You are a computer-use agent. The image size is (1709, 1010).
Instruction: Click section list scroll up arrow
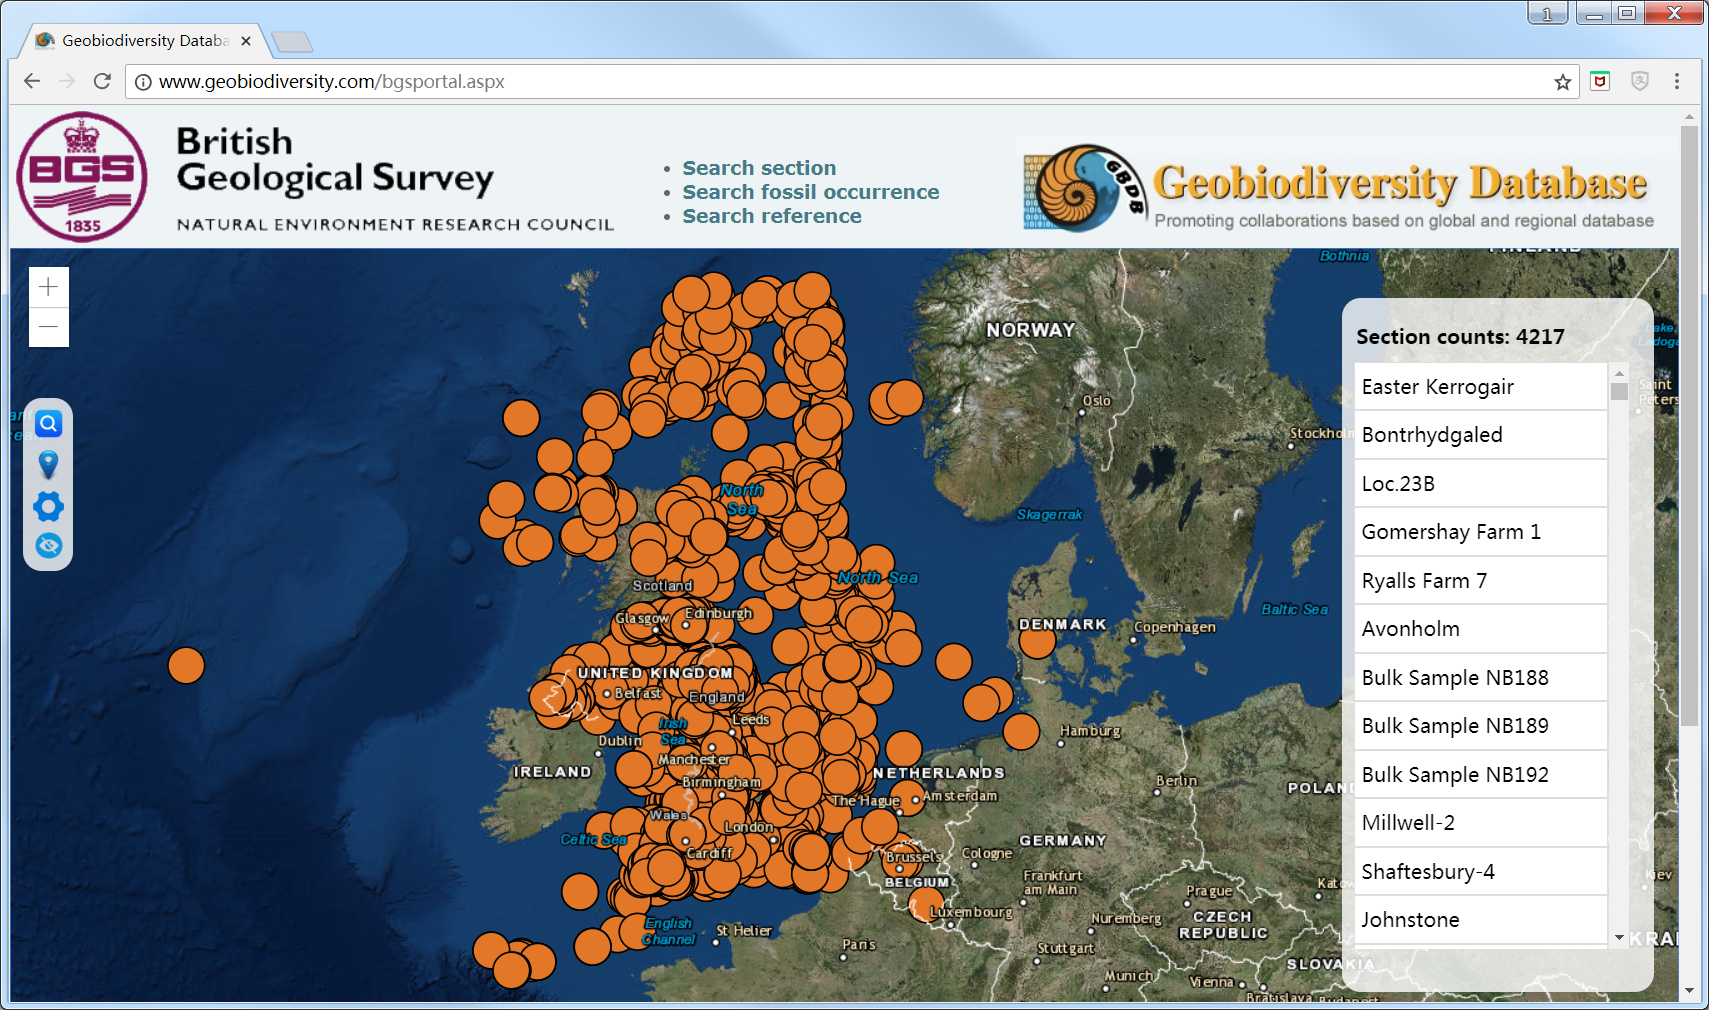pos(1619,373)
